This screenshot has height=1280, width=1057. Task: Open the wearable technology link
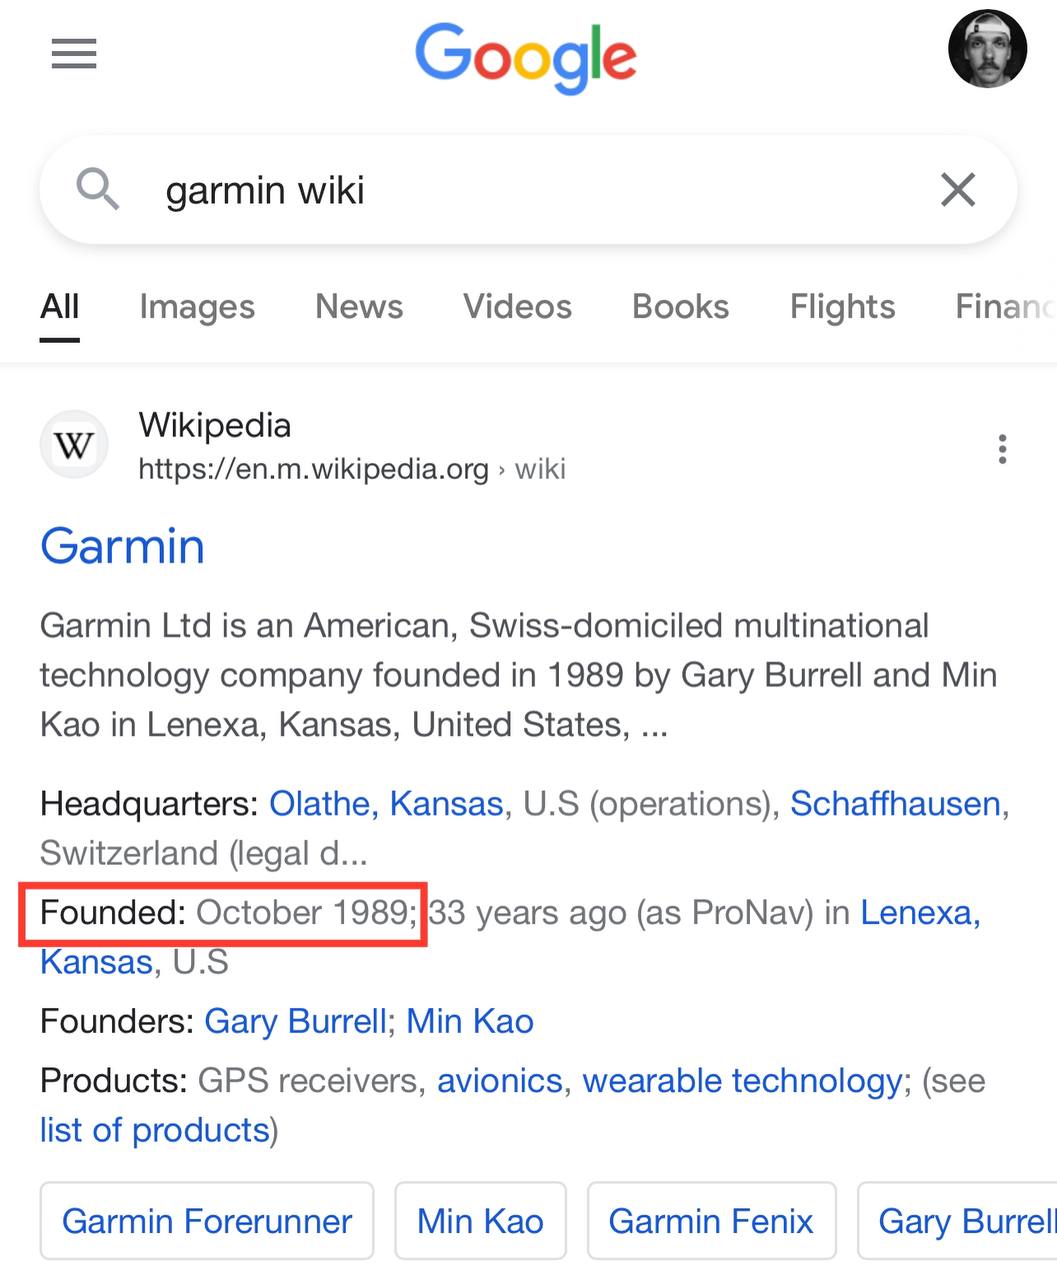click(742, 1081)
